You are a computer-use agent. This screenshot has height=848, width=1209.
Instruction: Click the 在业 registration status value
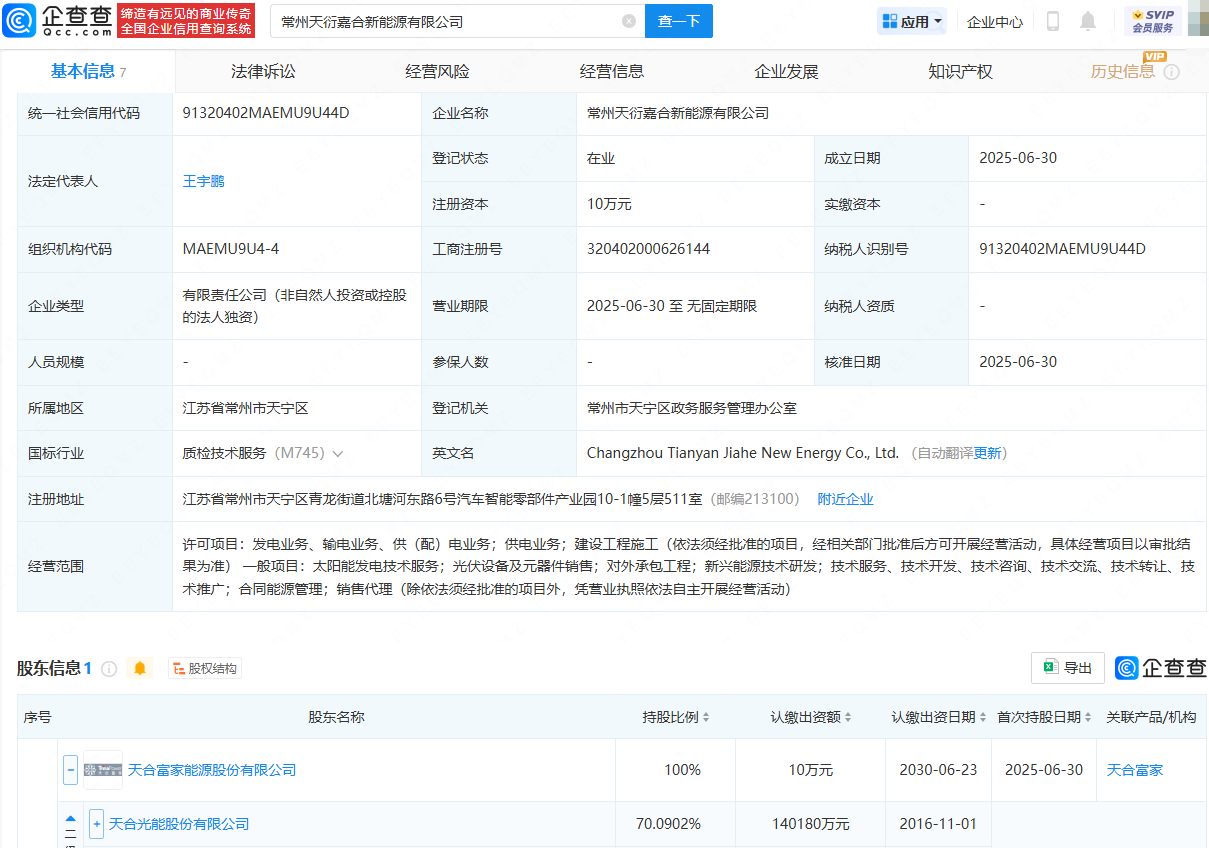601,158
